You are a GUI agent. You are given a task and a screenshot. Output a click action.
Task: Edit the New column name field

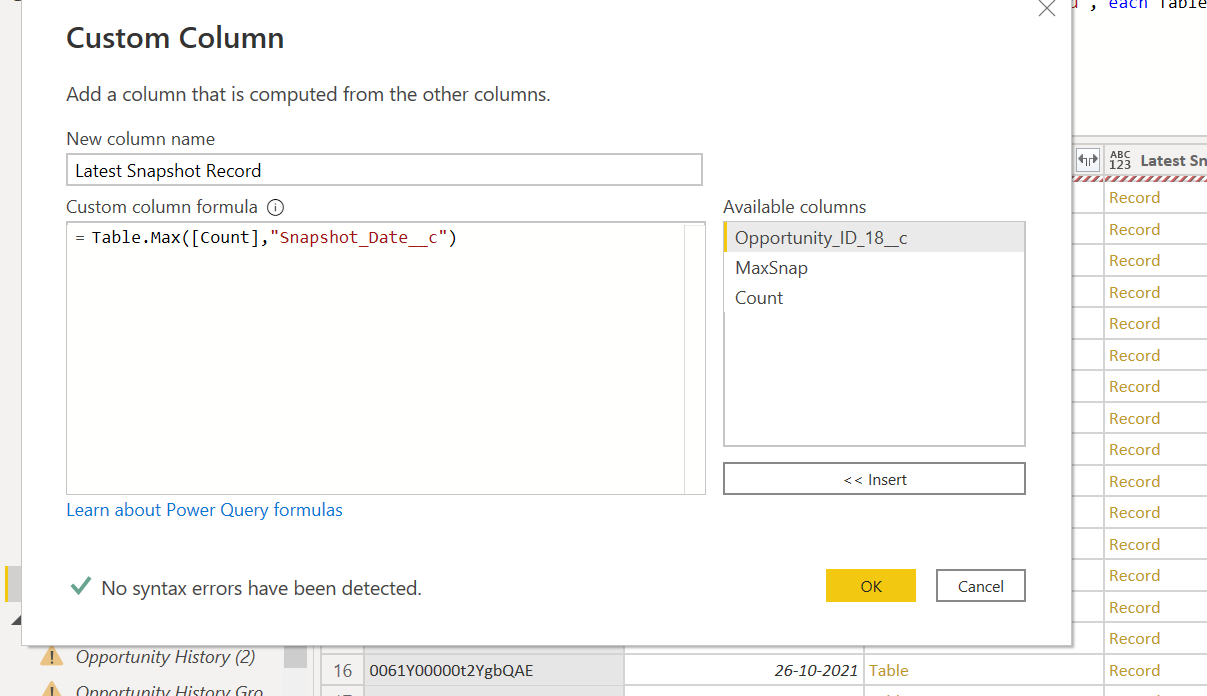[384, 170]
